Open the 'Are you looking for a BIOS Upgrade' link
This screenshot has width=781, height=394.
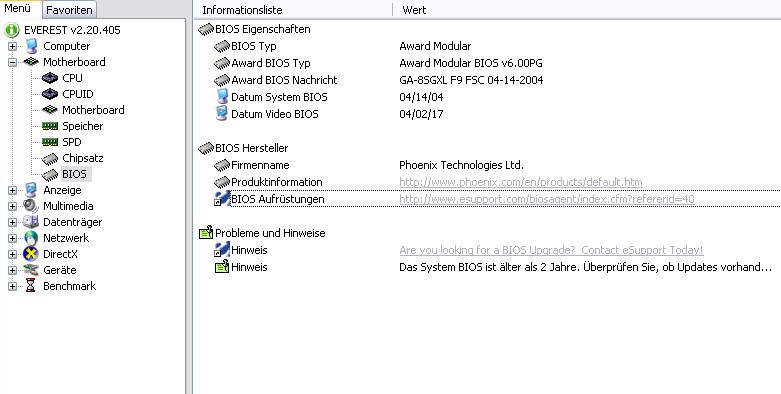pos(551,250)
